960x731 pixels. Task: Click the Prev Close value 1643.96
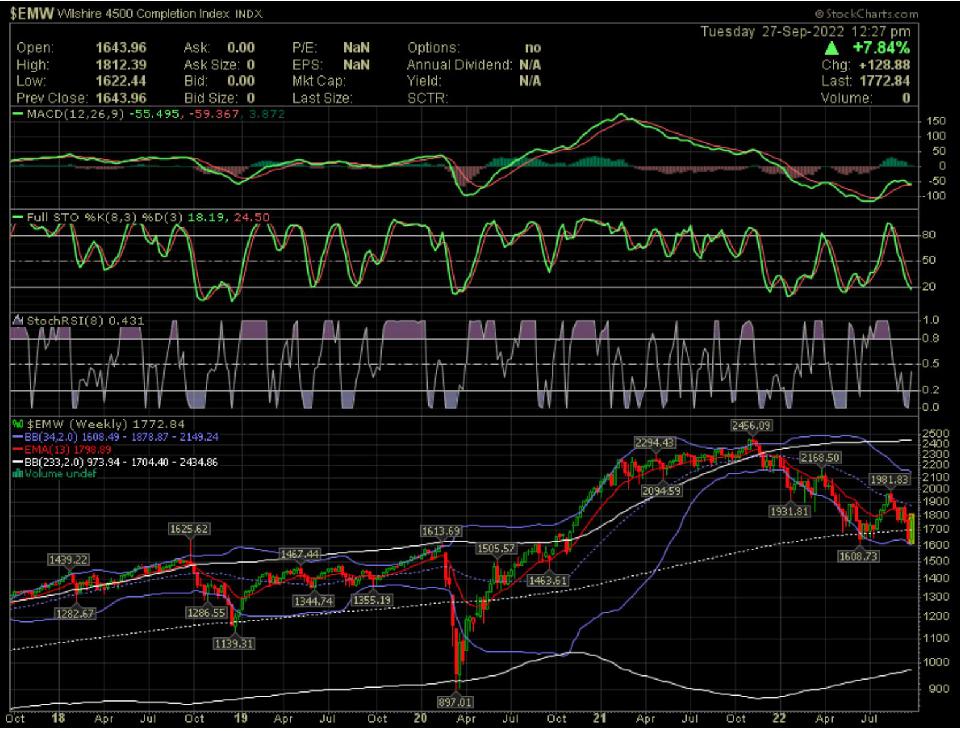click(x=121, y=98)
